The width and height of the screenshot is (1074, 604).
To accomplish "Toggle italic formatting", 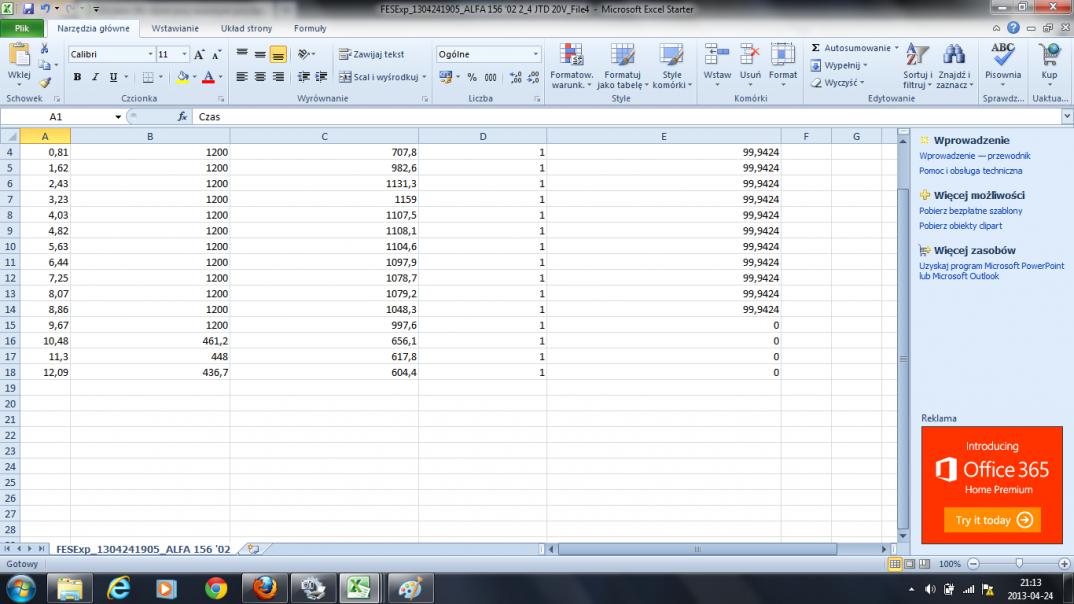I will (95, 77).
